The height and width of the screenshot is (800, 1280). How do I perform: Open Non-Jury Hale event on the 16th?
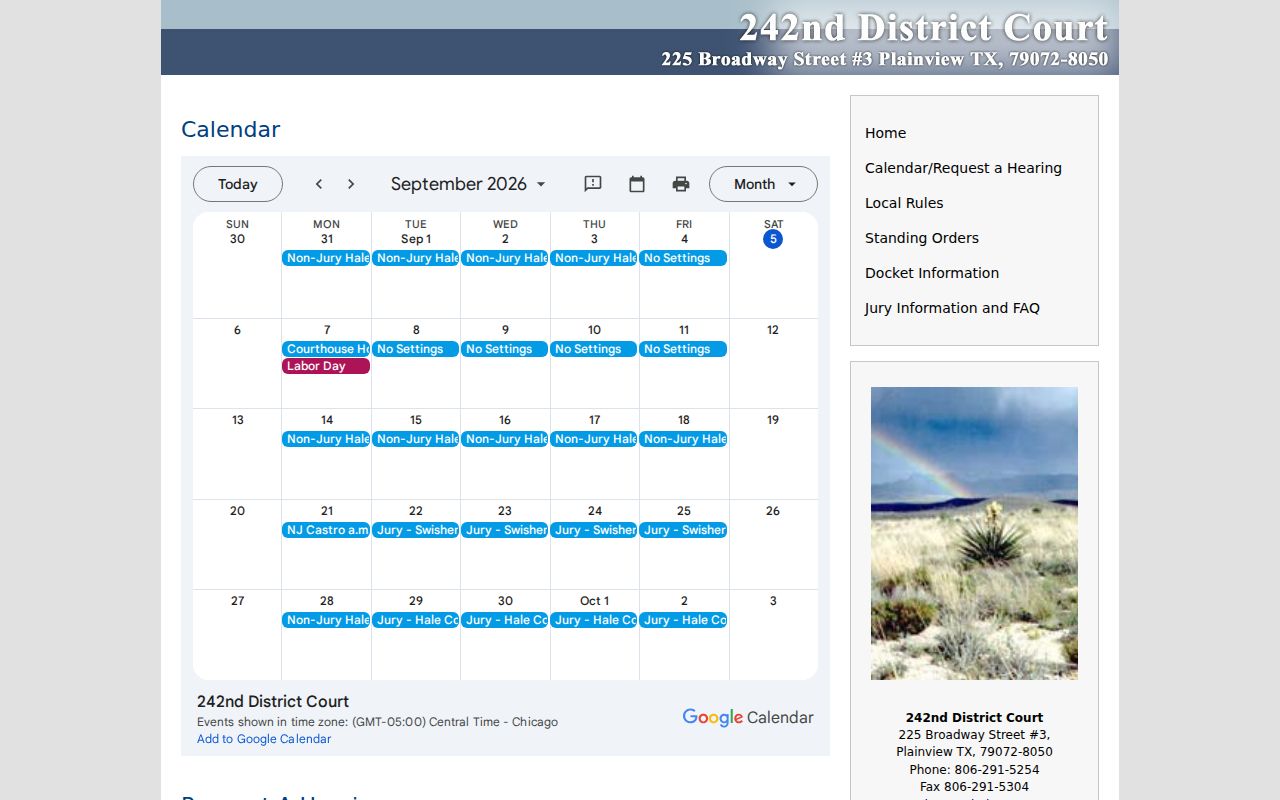(x=504, y=439)
